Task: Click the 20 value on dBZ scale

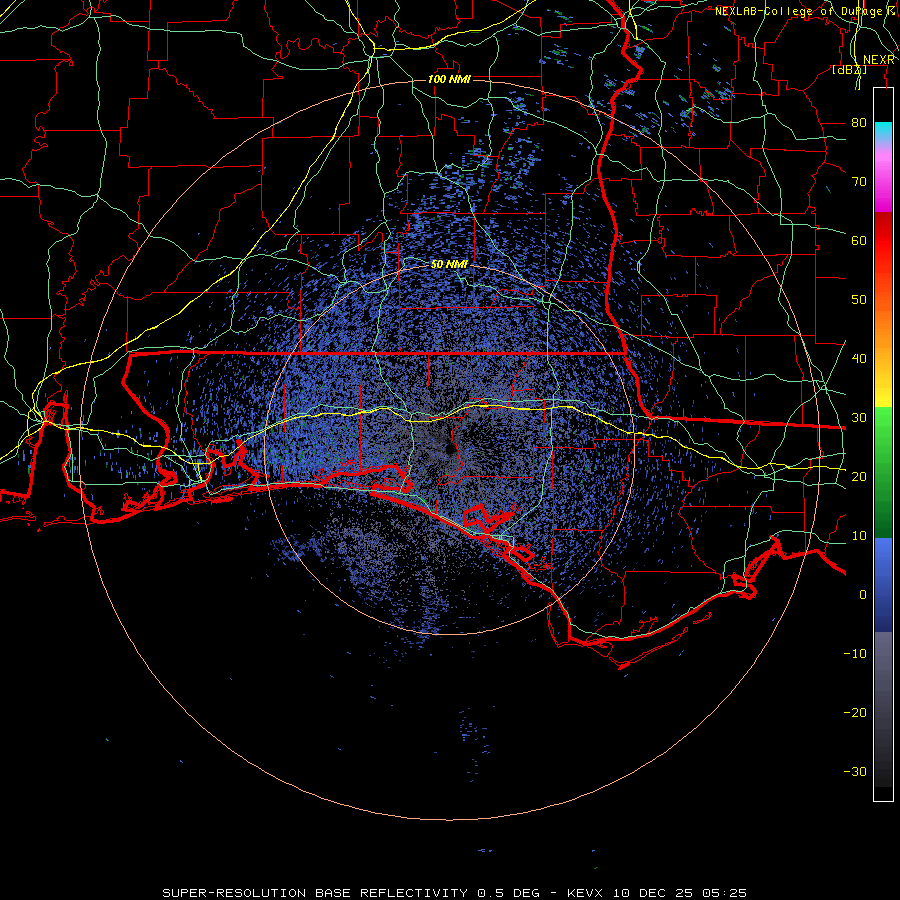Action: click(859, 476)
